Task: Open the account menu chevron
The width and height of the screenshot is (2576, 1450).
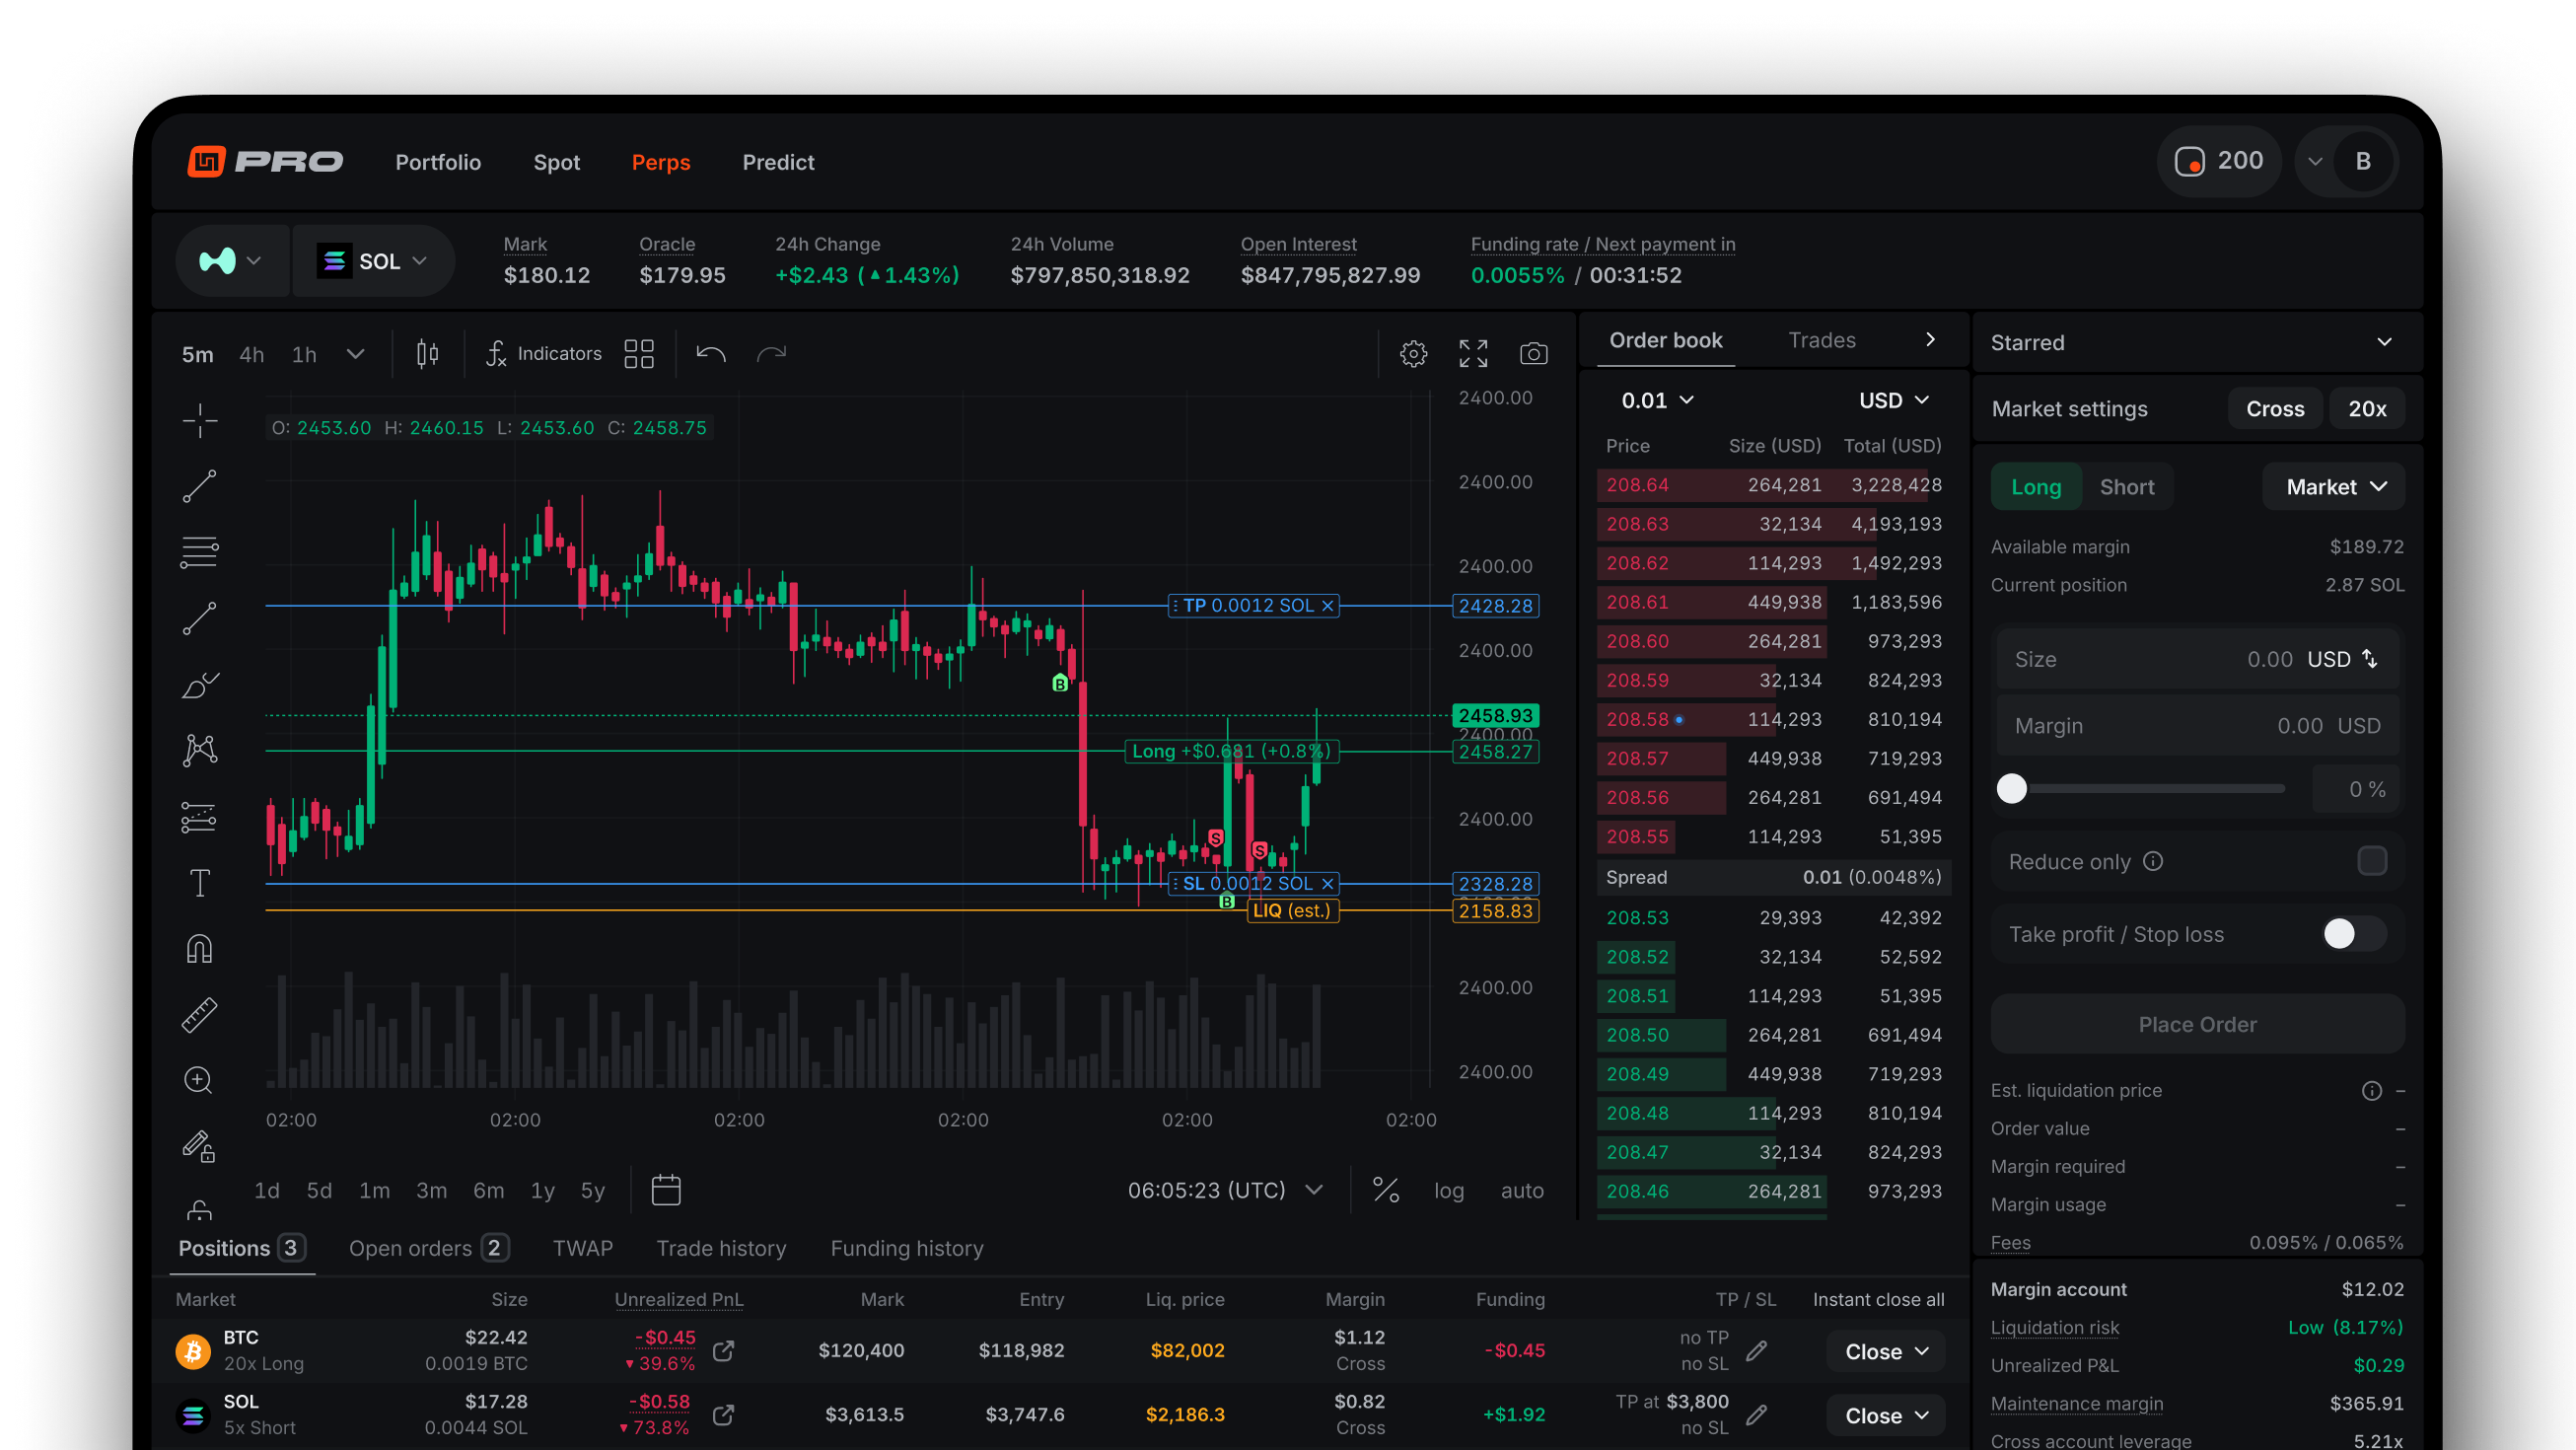Action: pyautogui.click(x=2315, y=161)
